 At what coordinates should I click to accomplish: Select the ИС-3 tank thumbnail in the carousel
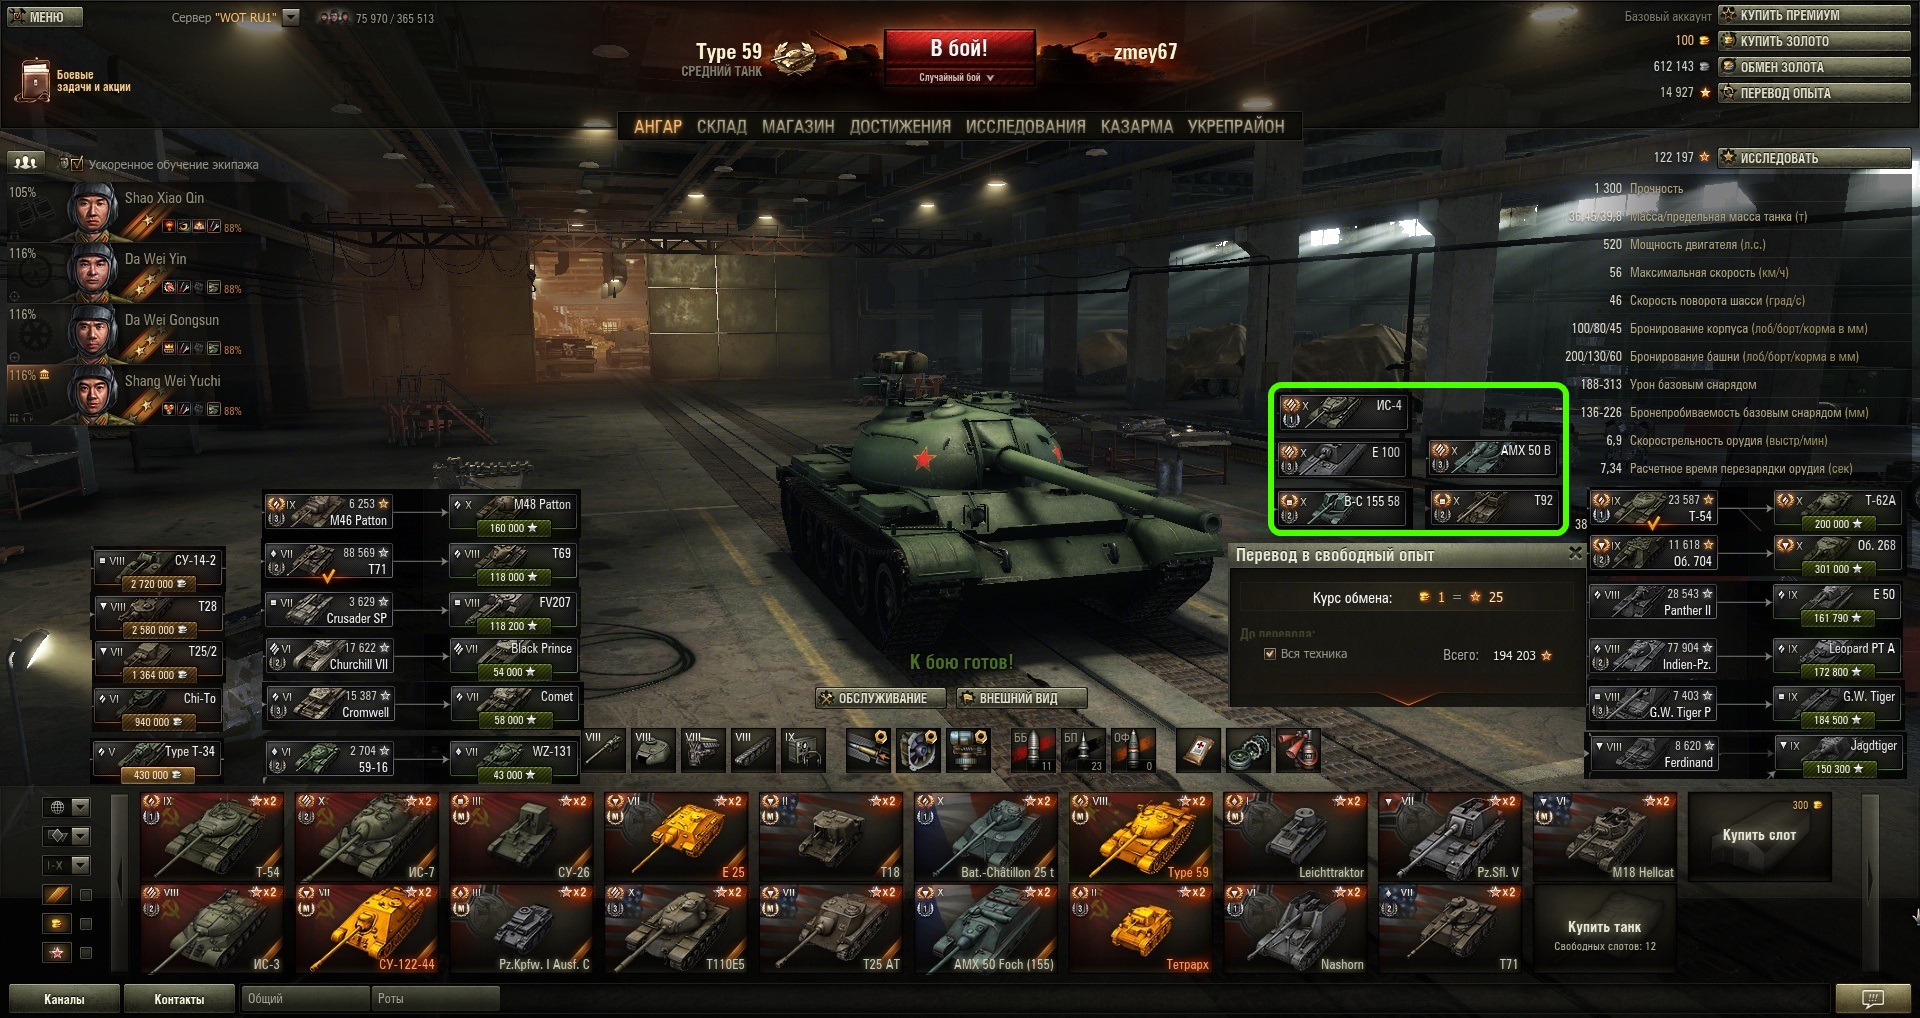212,929
